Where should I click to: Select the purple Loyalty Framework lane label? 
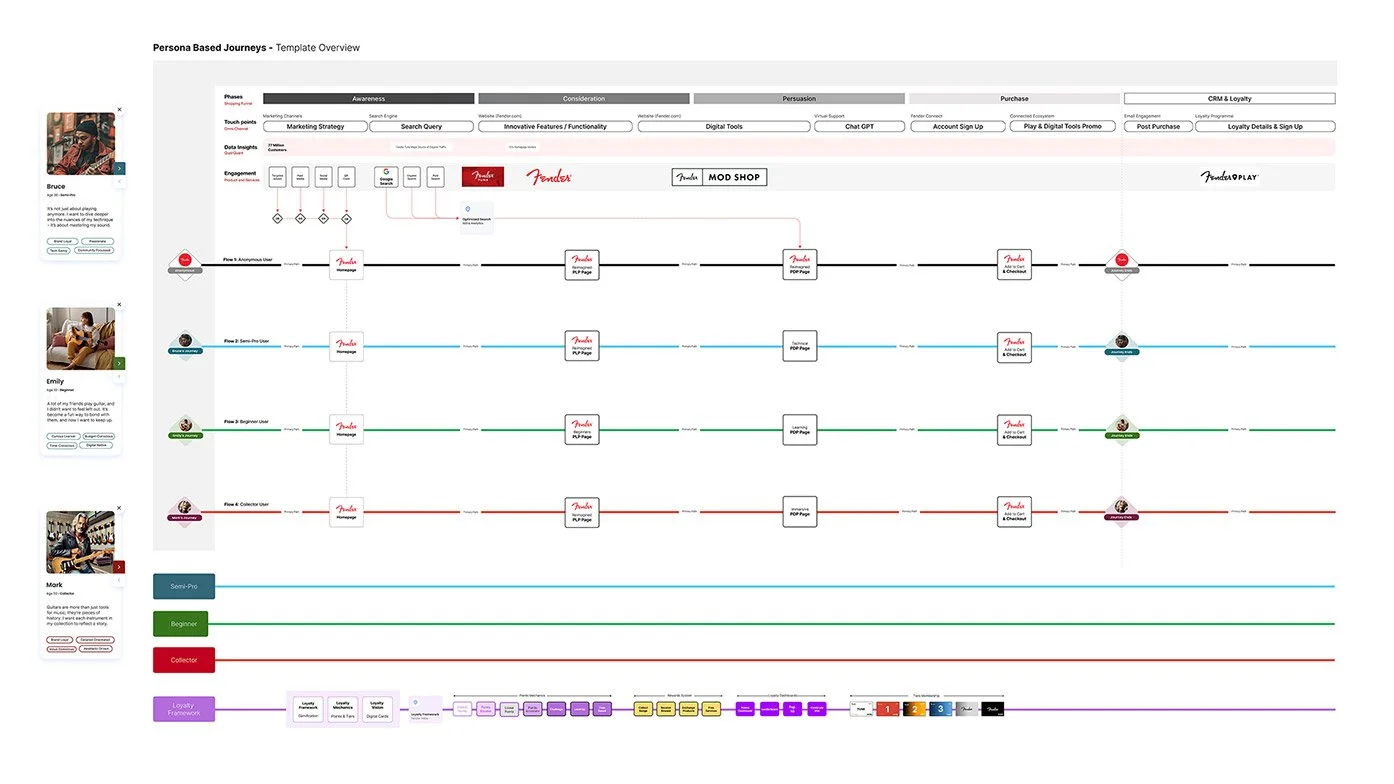(x=184, y=709)
